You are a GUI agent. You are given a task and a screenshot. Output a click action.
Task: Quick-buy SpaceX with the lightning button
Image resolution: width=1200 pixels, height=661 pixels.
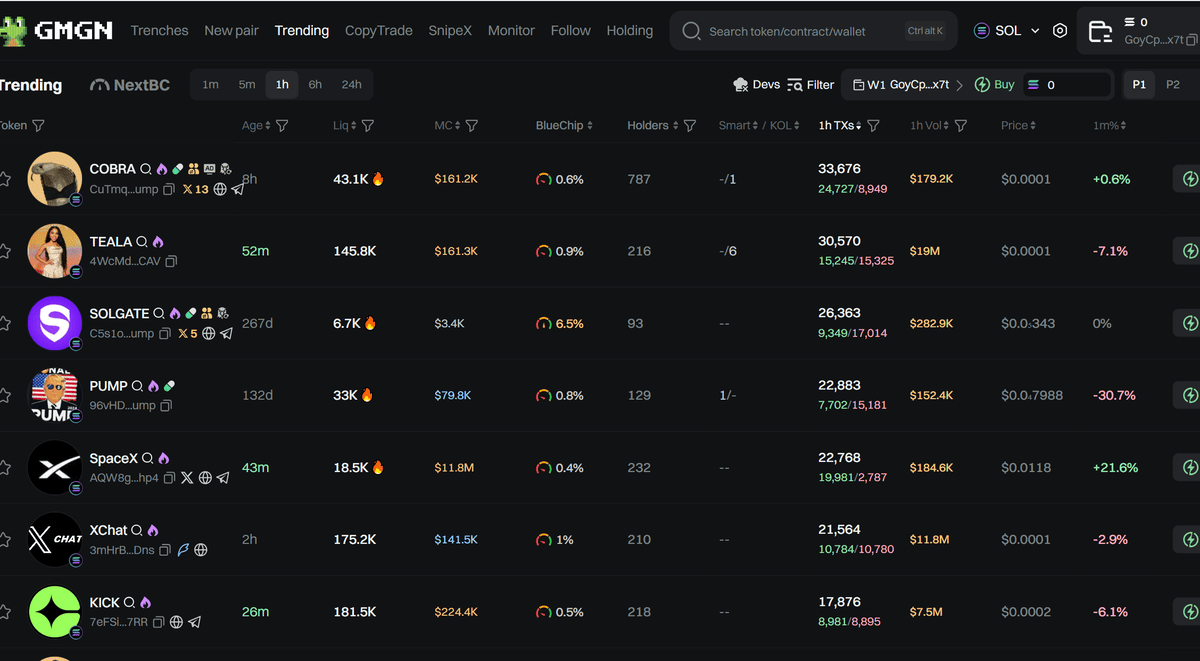click(1188, 467)
